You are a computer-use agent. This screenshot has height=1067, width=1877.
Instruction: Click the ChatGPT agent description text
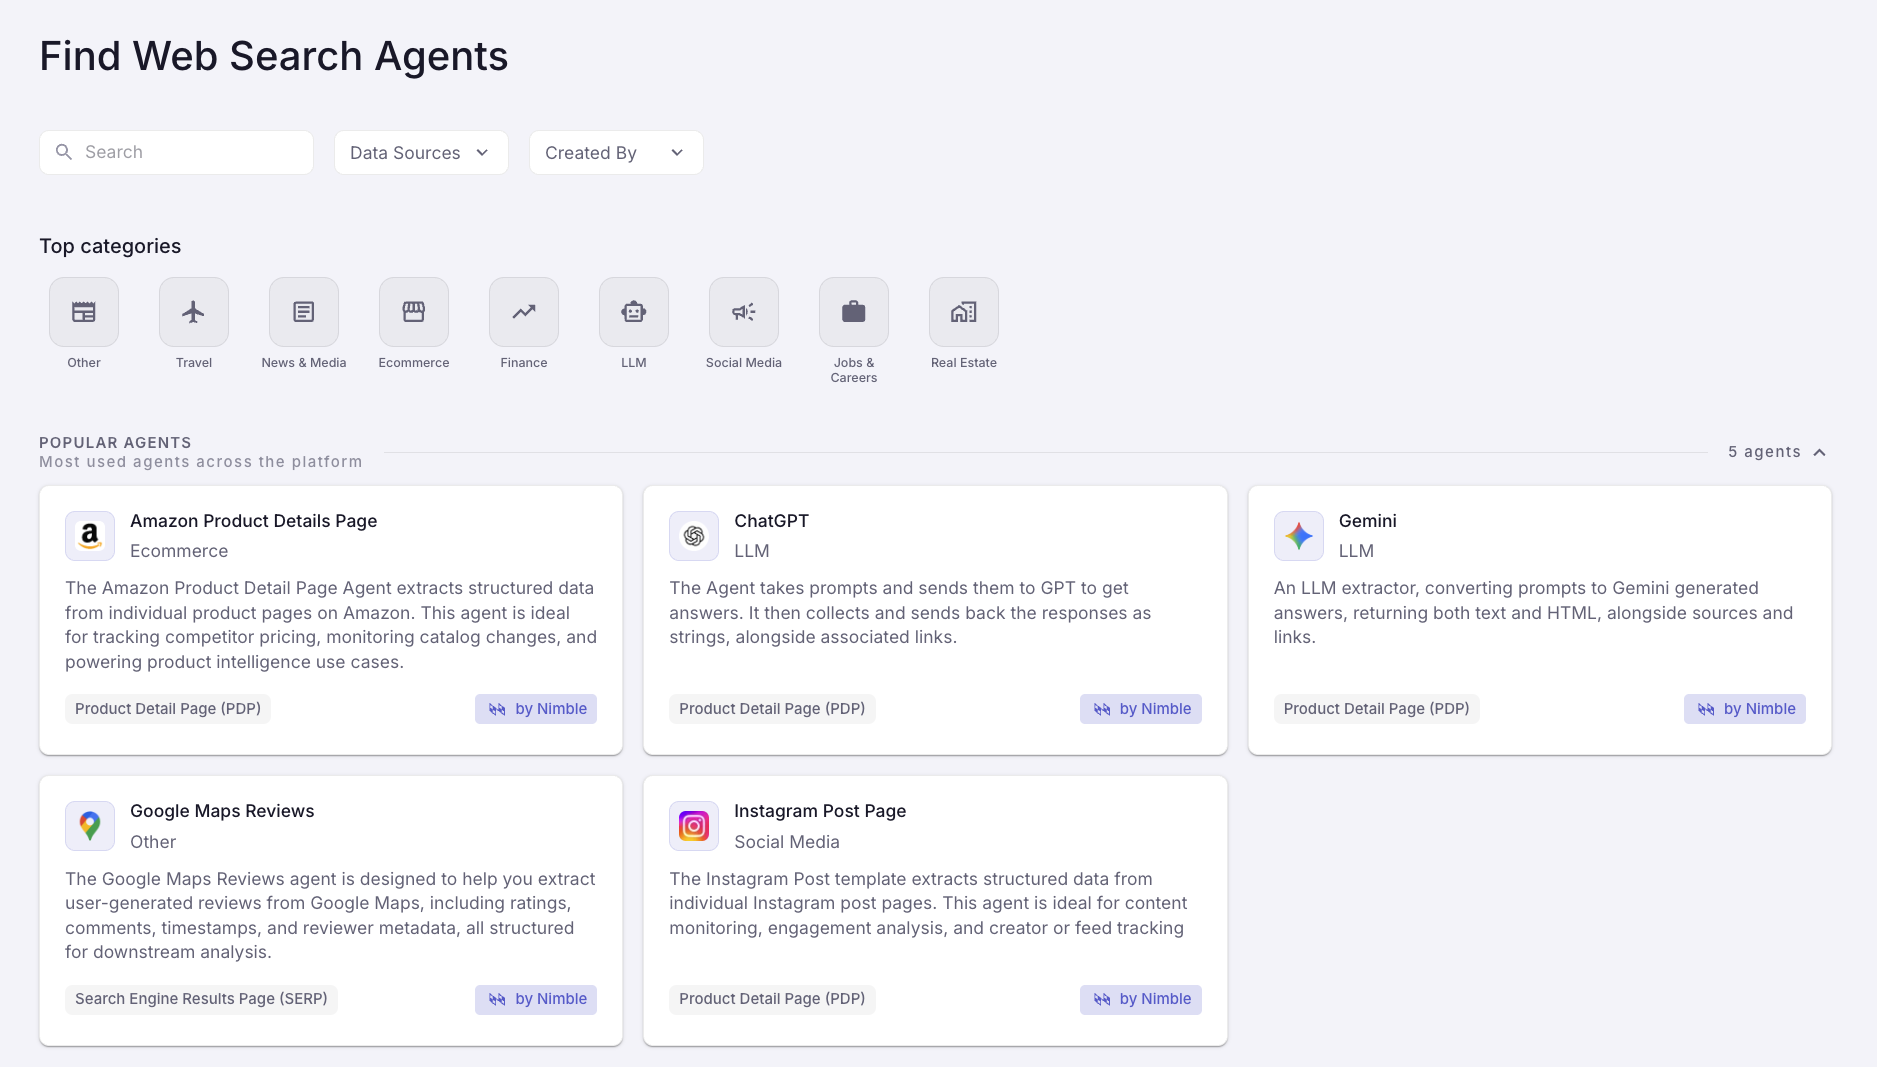tap(910, 613)
